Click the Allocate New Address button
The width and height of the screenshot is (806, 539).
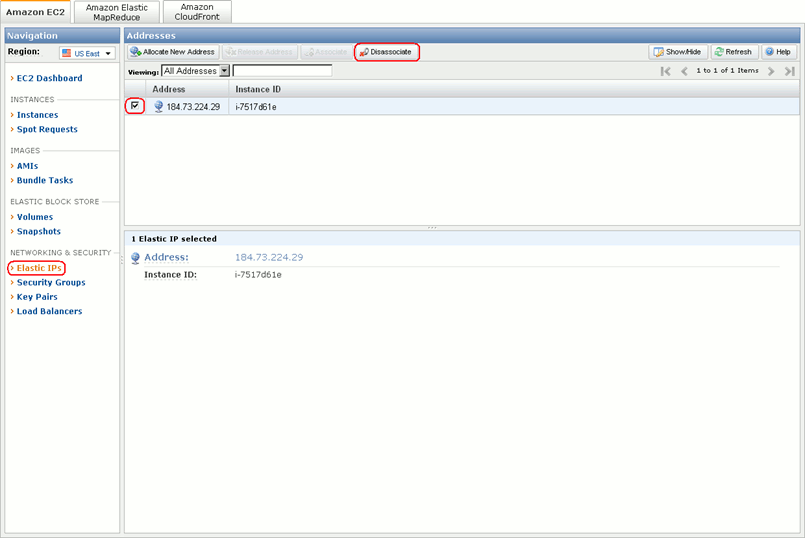tap(173, 52)
